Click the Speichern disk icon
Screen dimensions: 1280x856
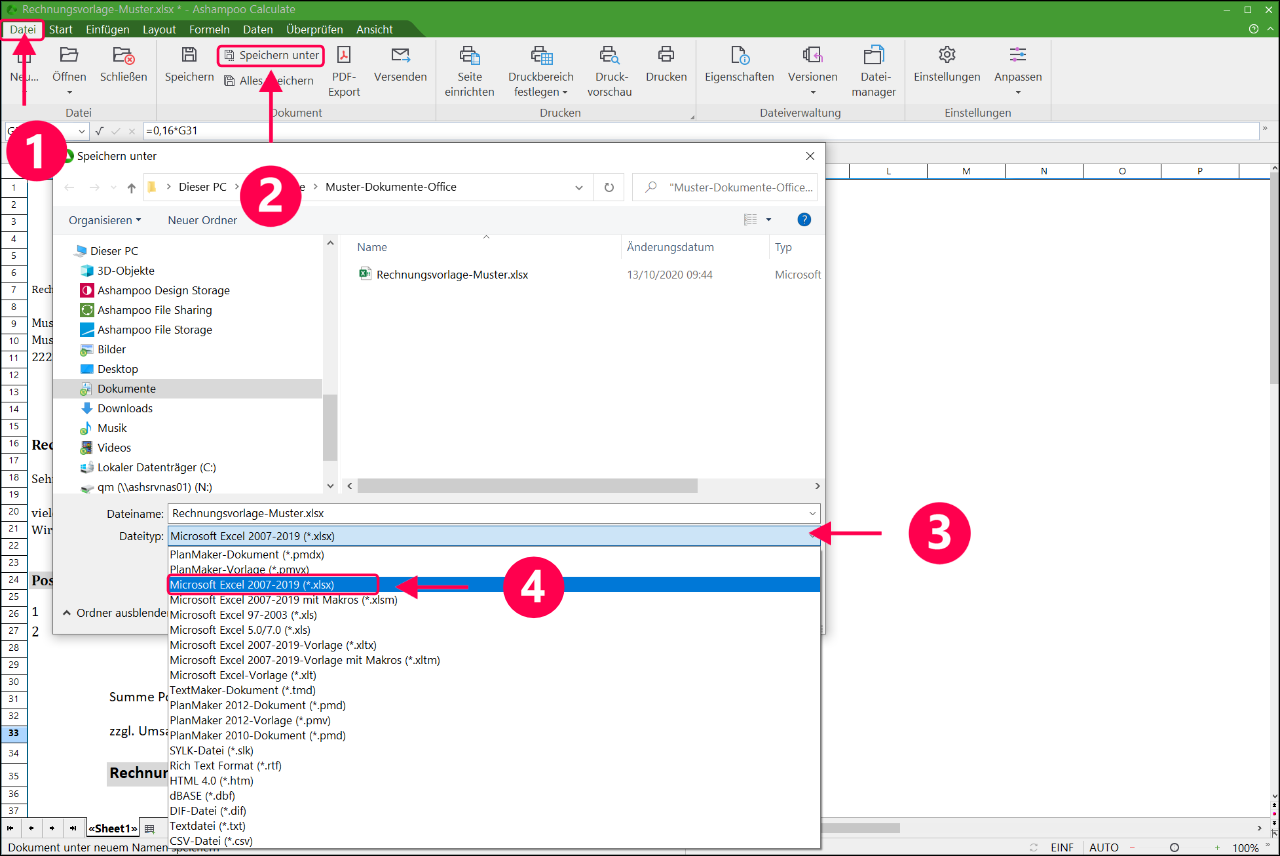pyautogui.click(x=189, y=55)
